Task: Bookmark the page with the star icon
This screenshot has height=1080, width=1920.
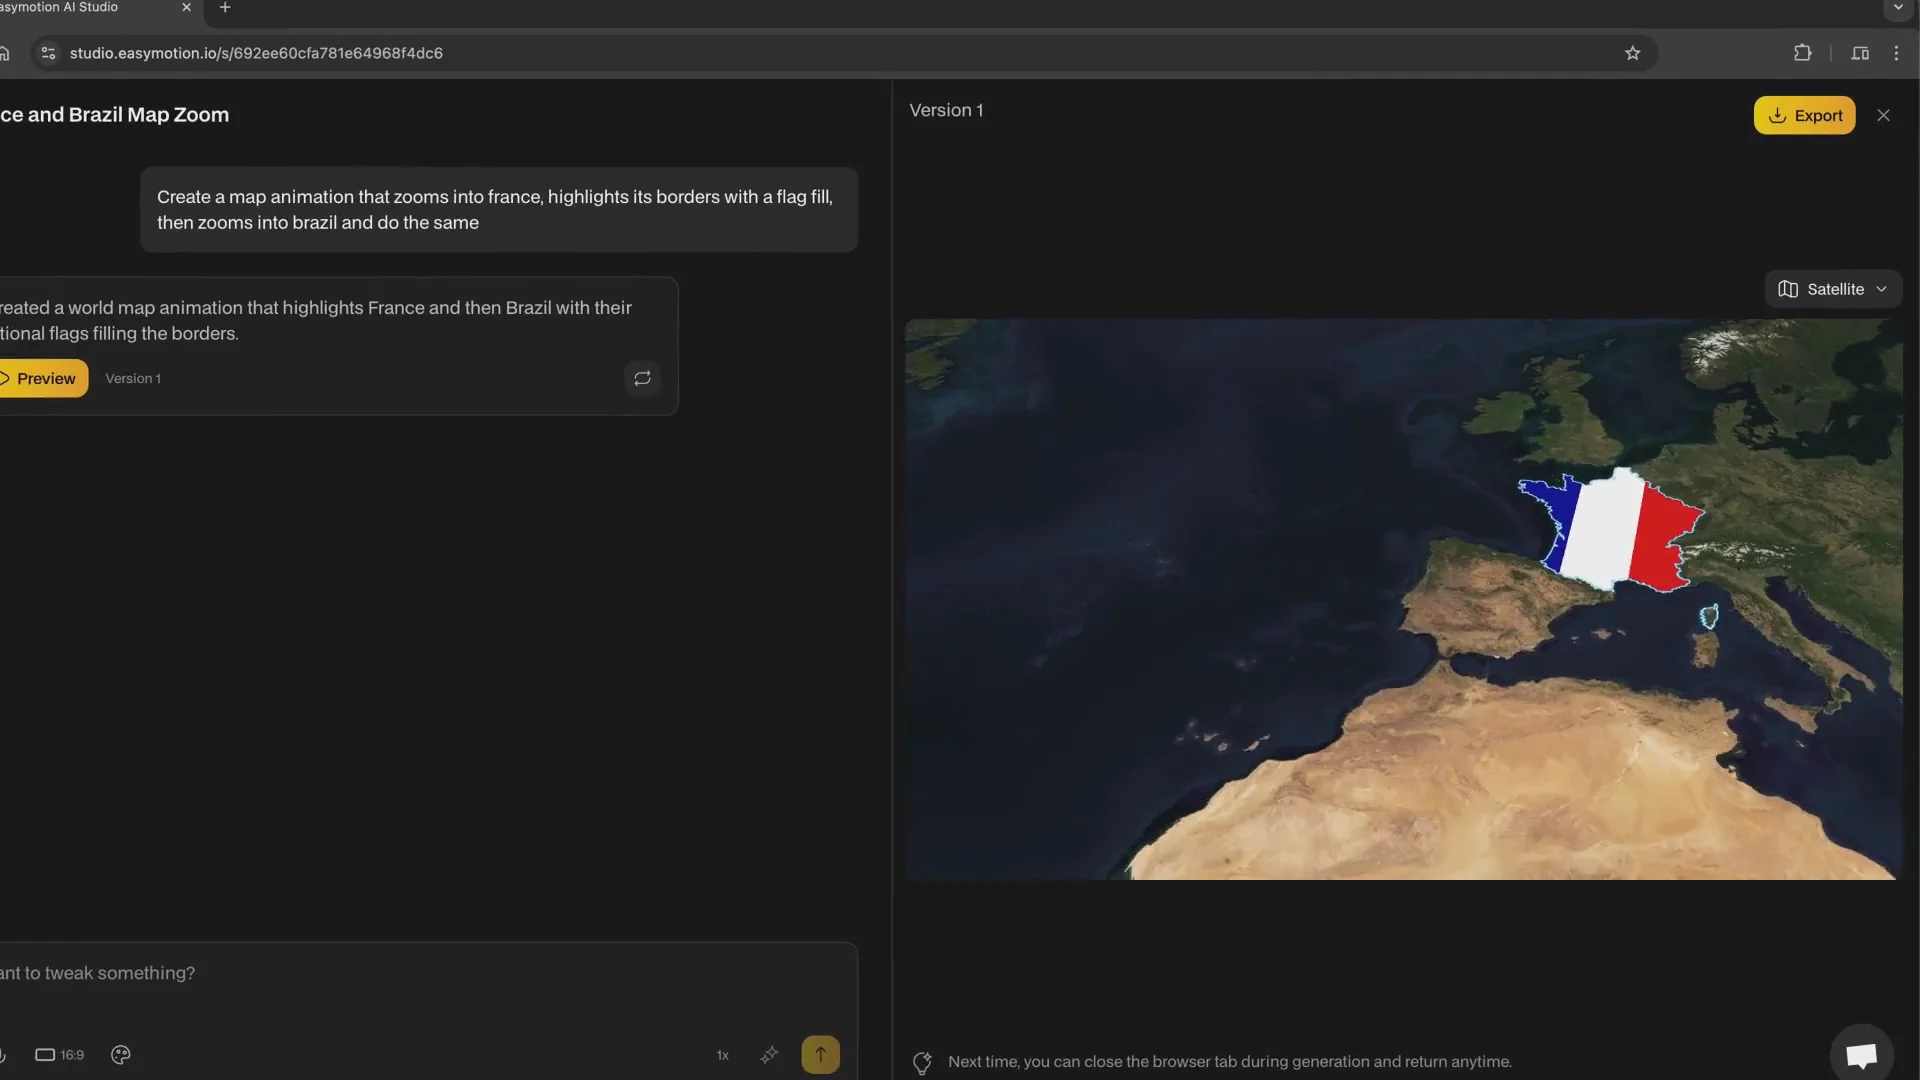Action: click(x=1633, y=53)
